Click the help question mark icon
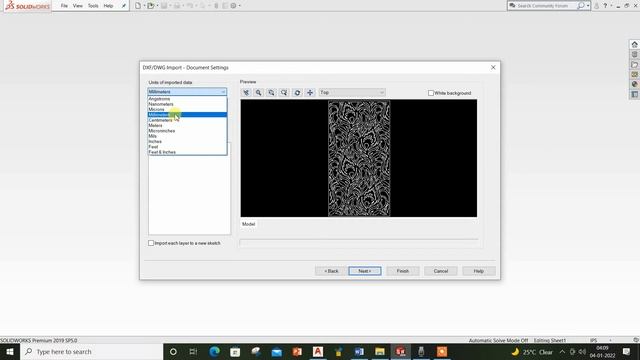The height and width of the screenshot is (360, 640). tap(605, 6)
